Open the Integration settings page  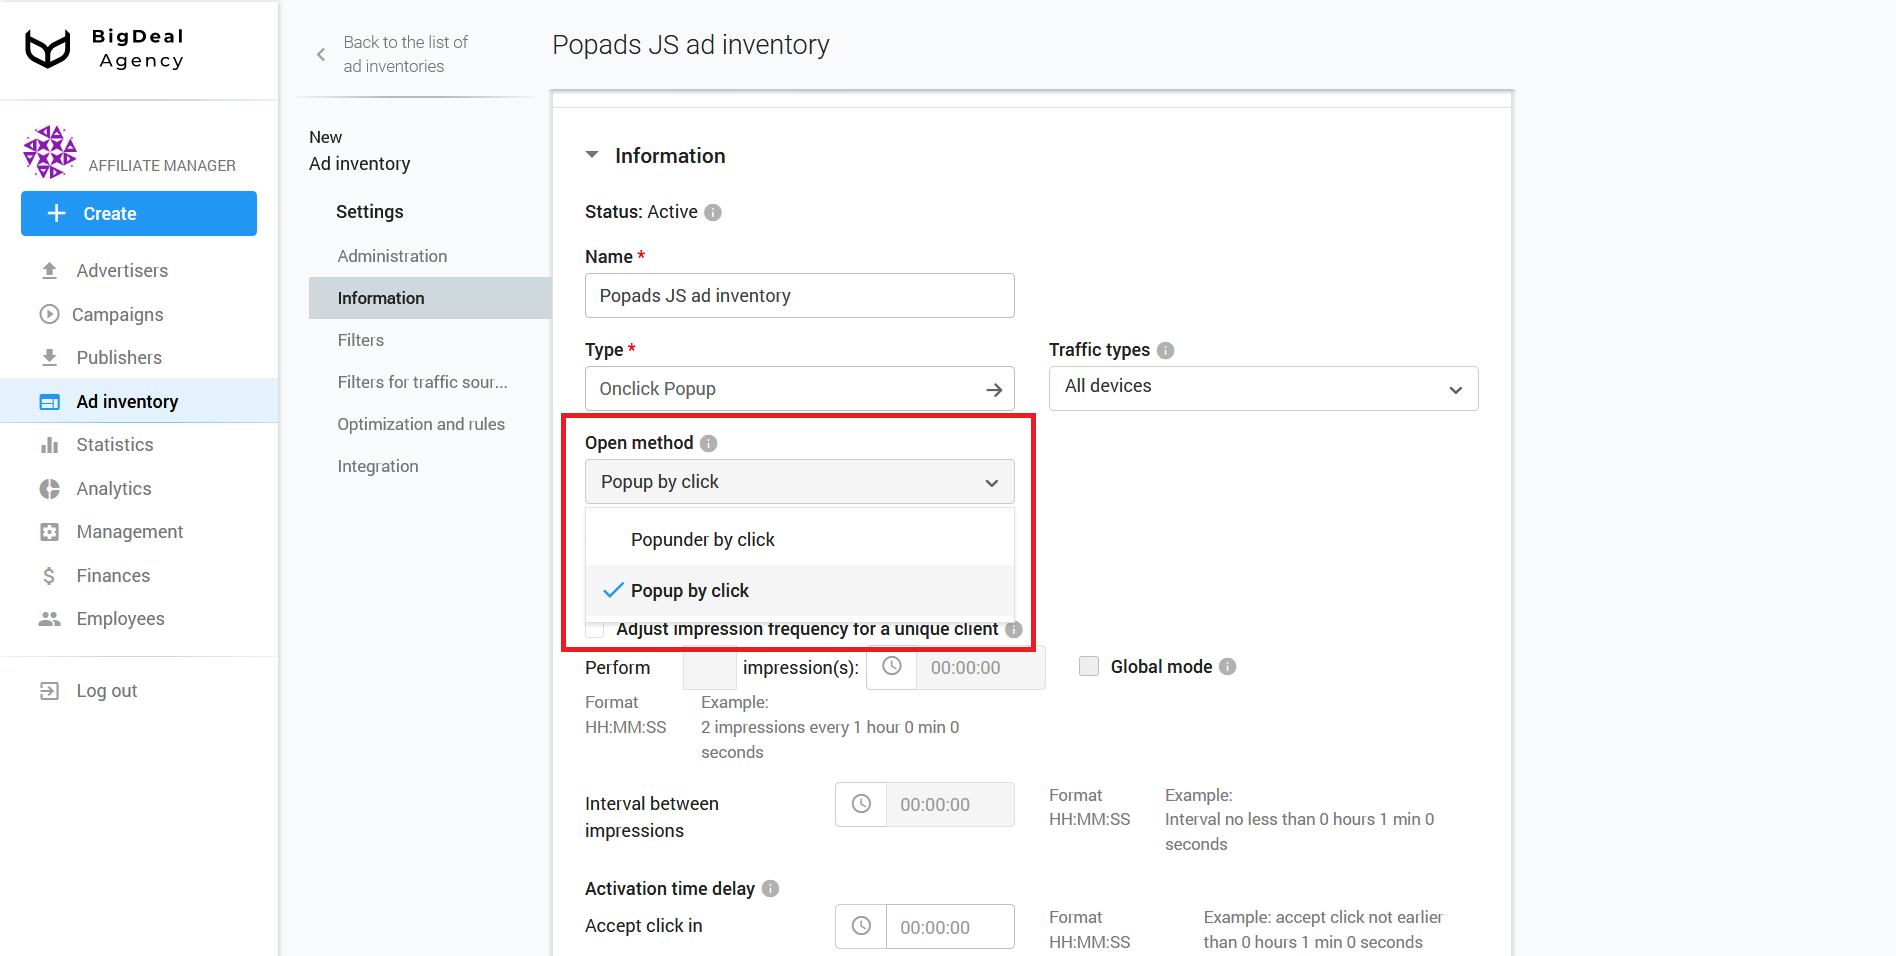pos(378,465)
